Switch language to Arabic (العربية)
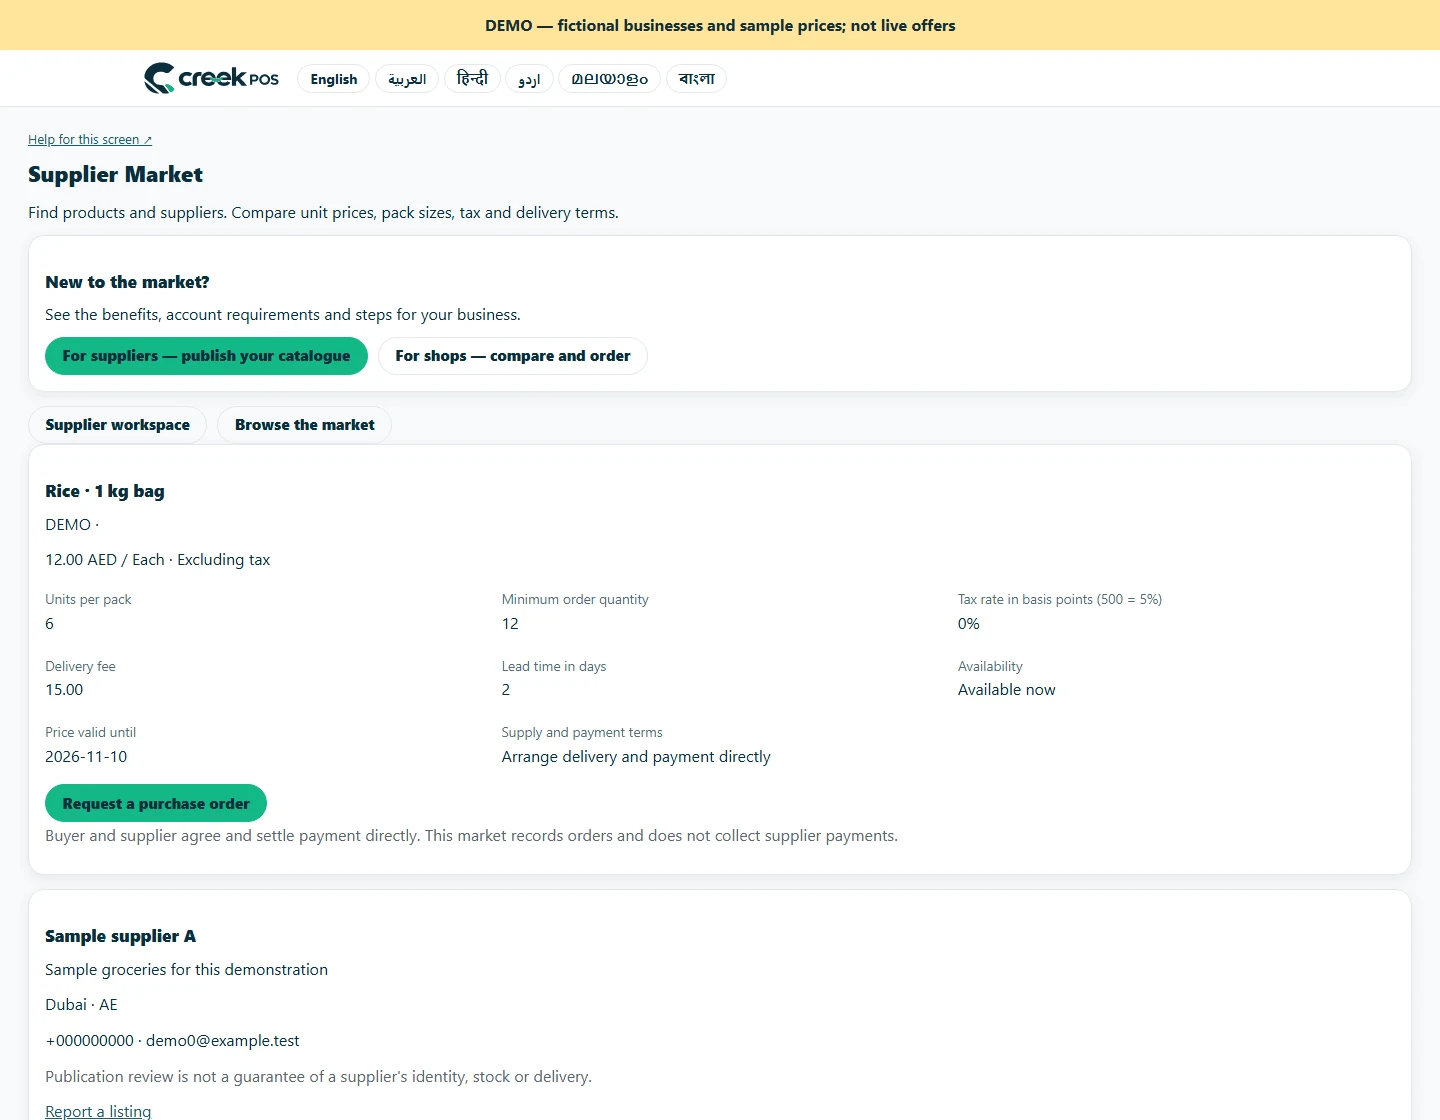 [x=407, y=79]
